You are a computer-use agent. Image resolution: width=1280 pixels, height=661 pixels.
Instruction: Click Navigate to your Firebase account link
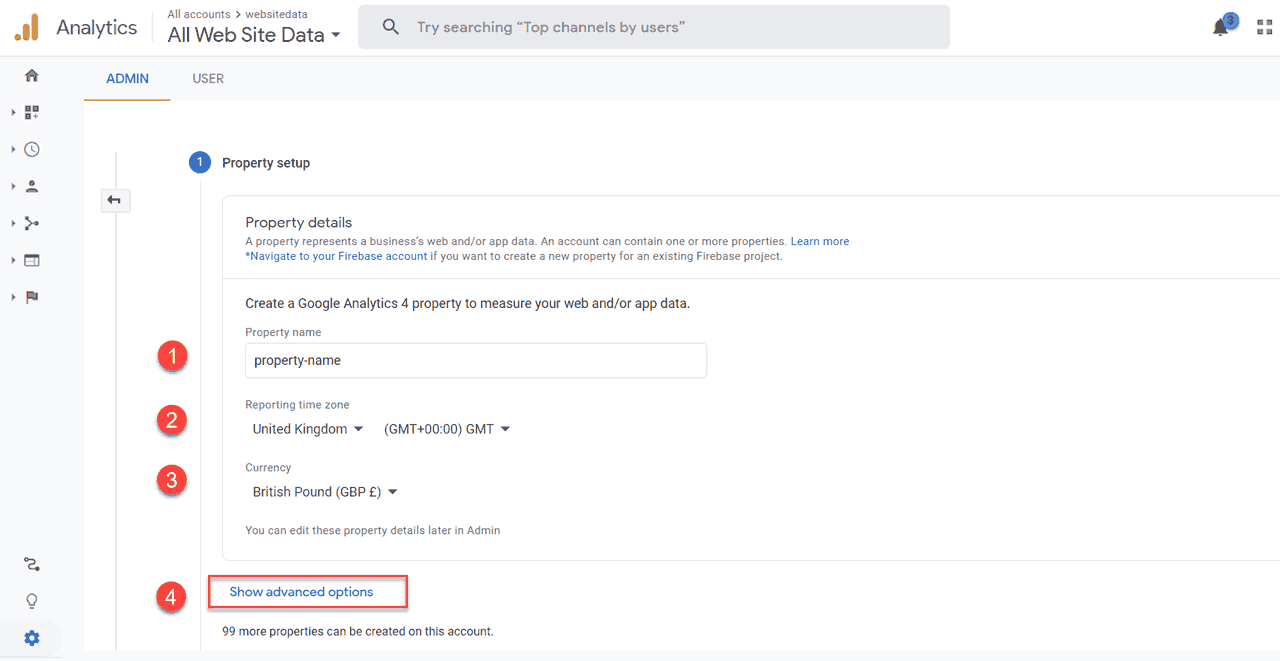coord(336,256)
